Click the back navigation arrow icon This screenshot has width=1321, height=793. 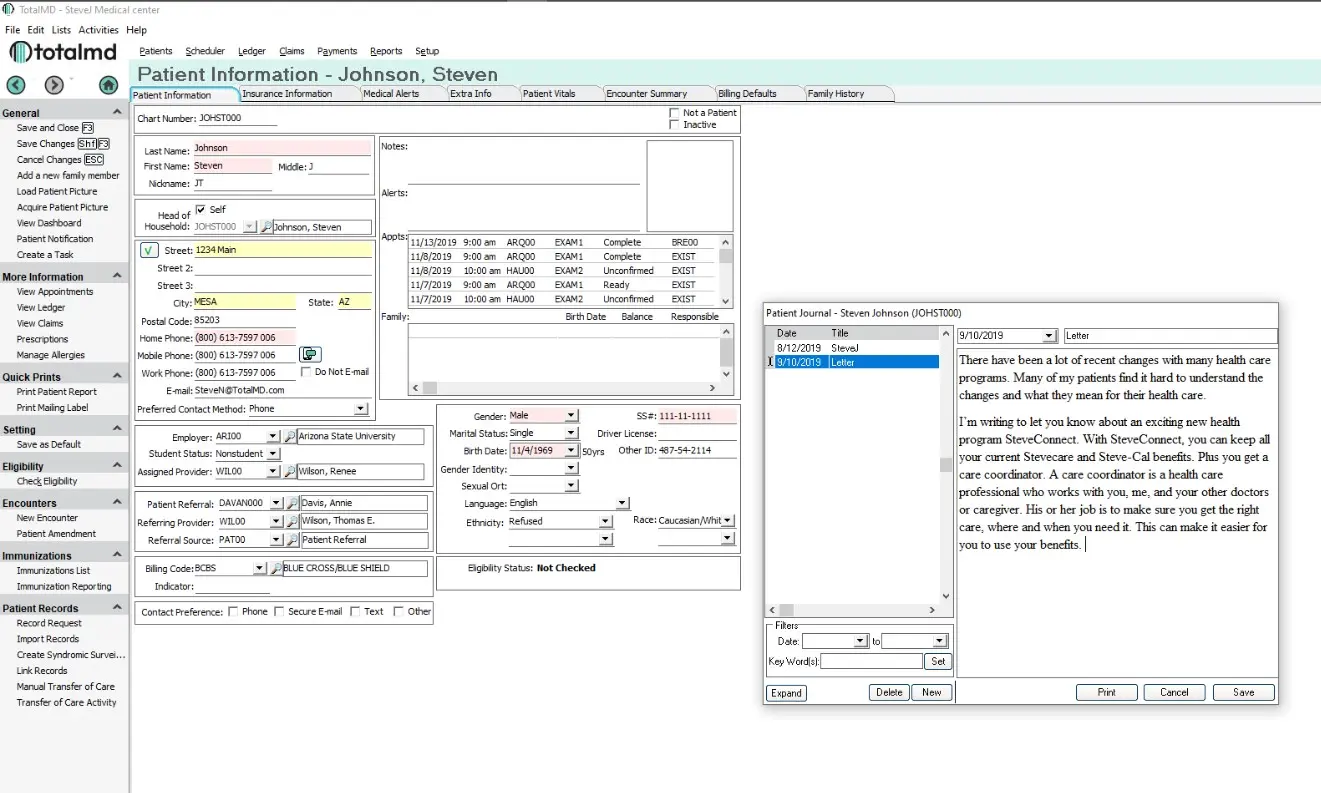tap(15, 86)
